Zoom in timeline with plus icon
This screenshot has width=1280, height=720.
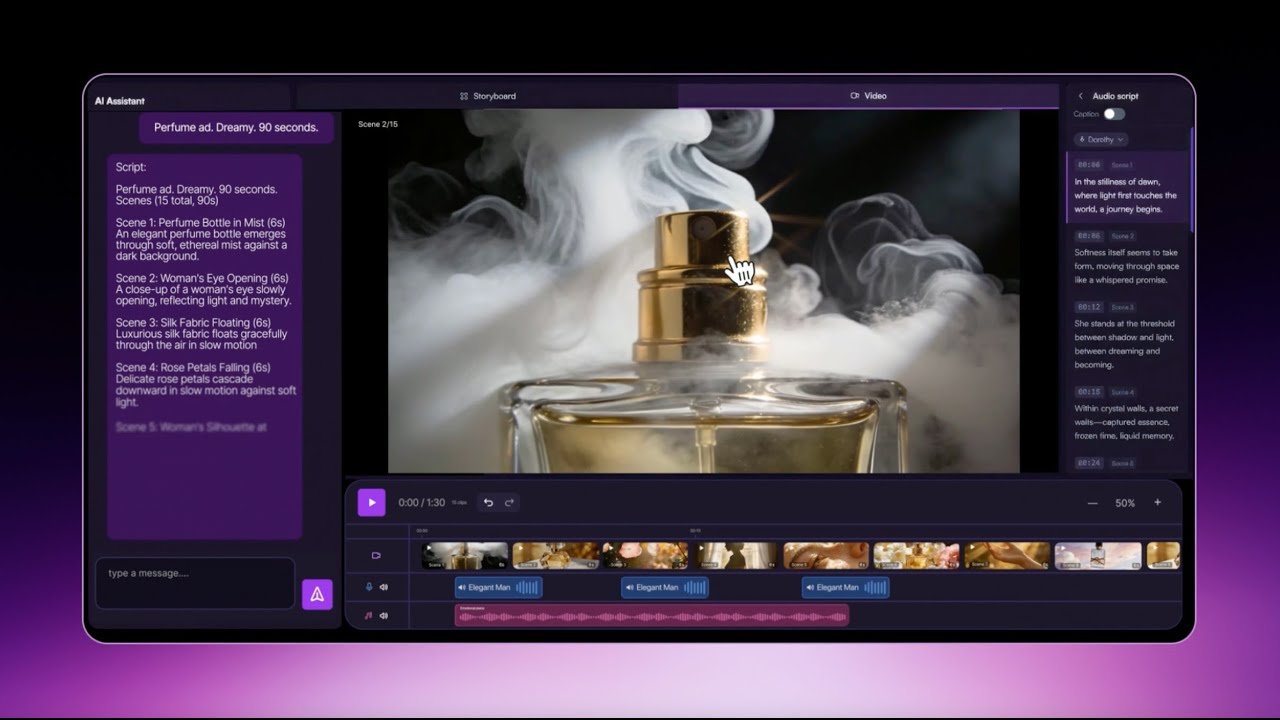1157,503
